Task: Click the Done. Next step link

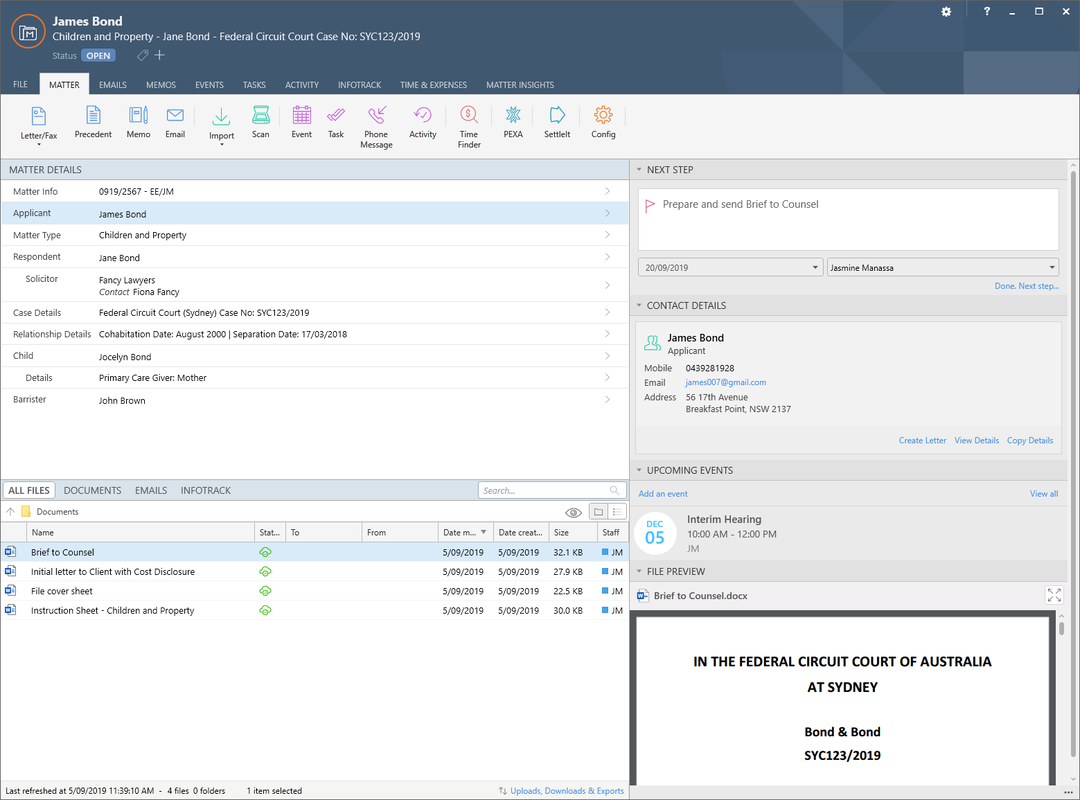Action: click(1027, 286)
